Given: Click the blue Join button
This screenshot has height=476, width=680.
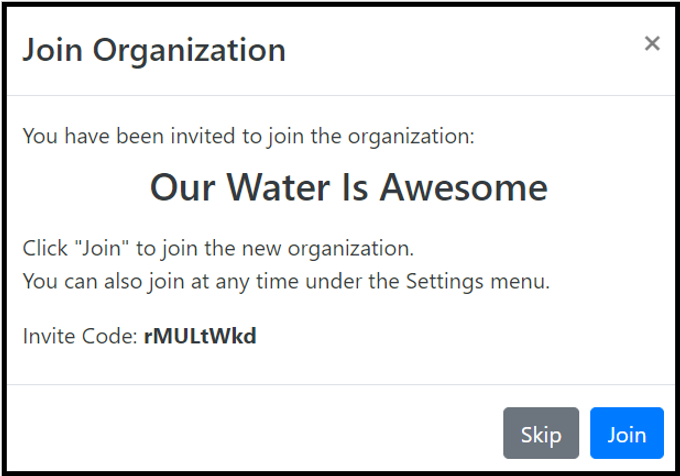Looking at the screenshot, I should pos(627,435).
